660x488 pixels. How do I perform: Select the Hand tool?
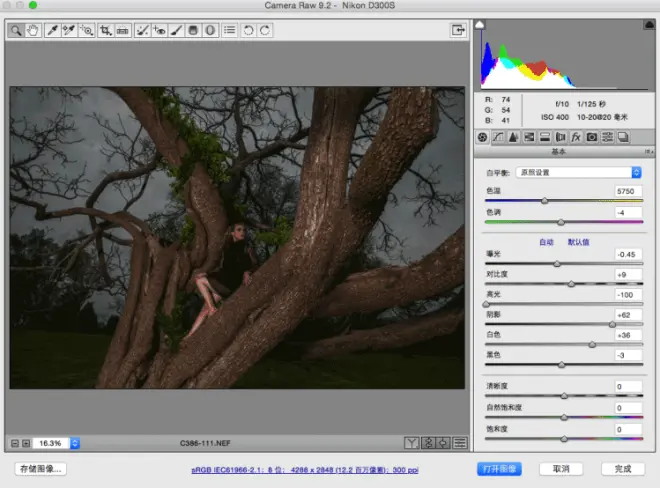[33, 30]
